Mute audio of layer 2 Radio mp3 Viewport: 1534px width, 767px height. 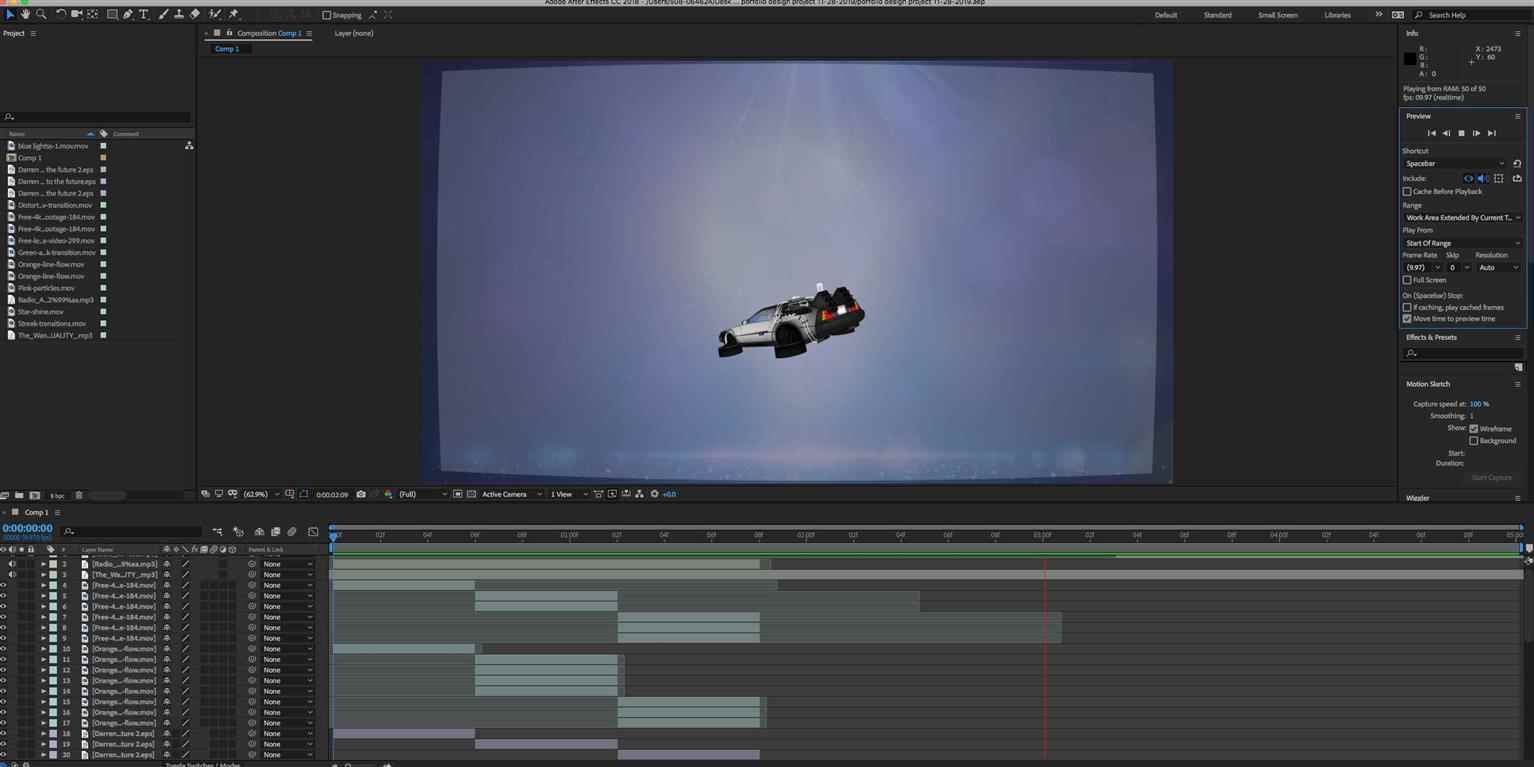[x=12, y=564]
